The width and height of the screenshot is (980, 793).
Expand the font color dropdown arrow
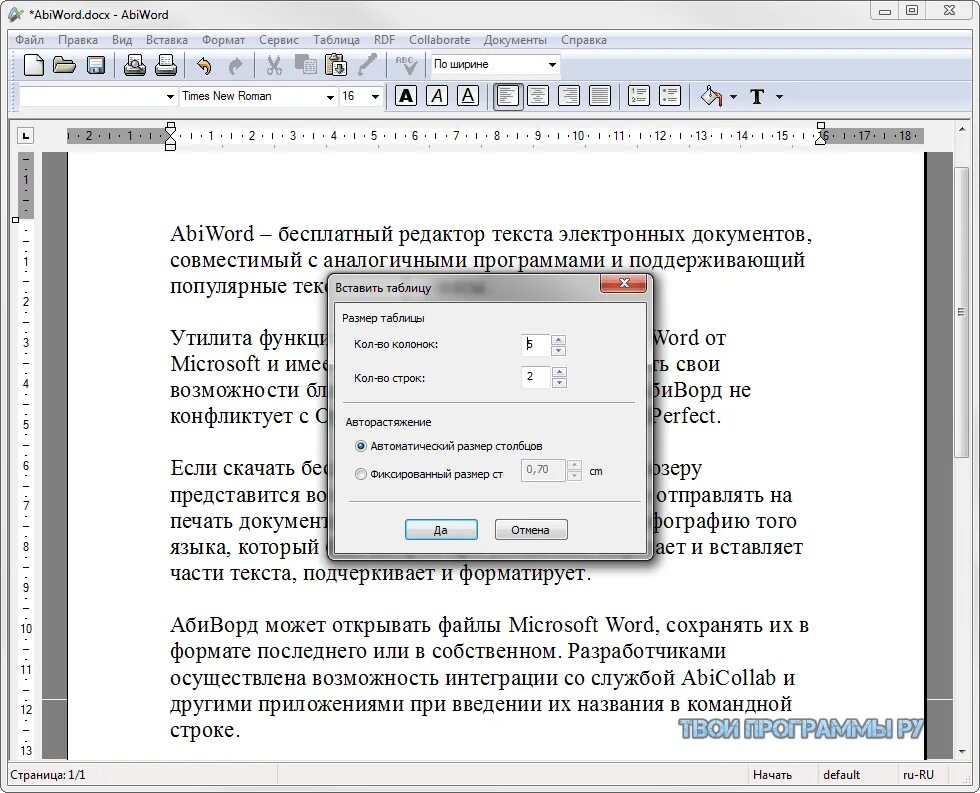click(x=779, y=97)
